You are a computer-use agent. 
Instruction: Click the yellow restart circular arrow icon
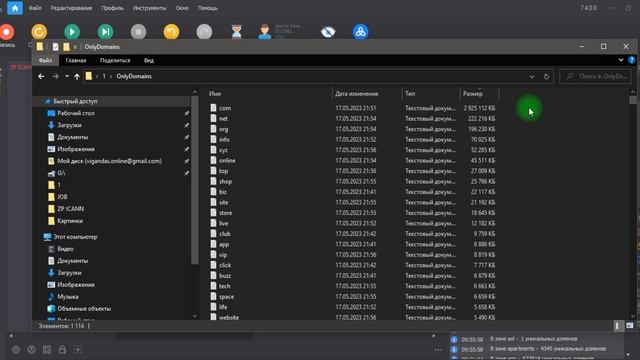[x=39, y=31]
